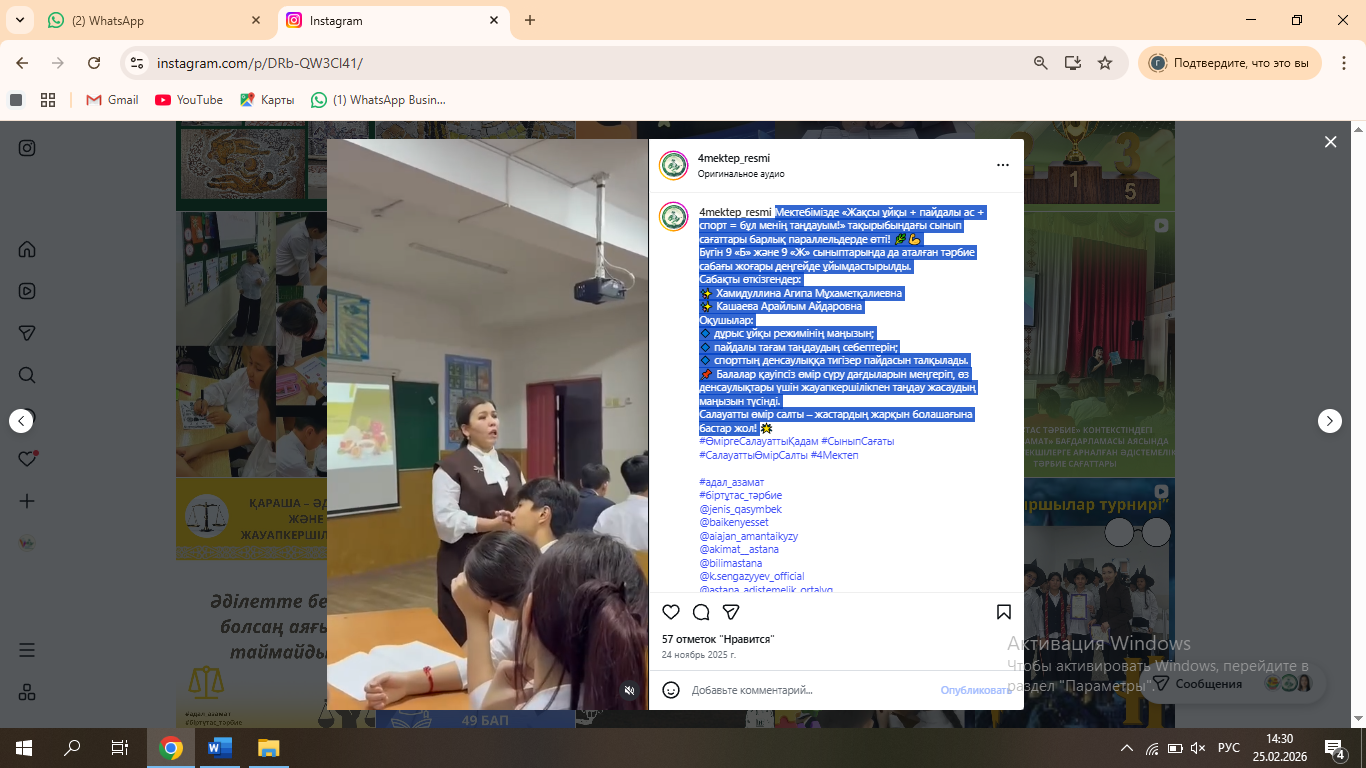
Task: Toggle bookmark star for this page
Action: pos(1105,63)
